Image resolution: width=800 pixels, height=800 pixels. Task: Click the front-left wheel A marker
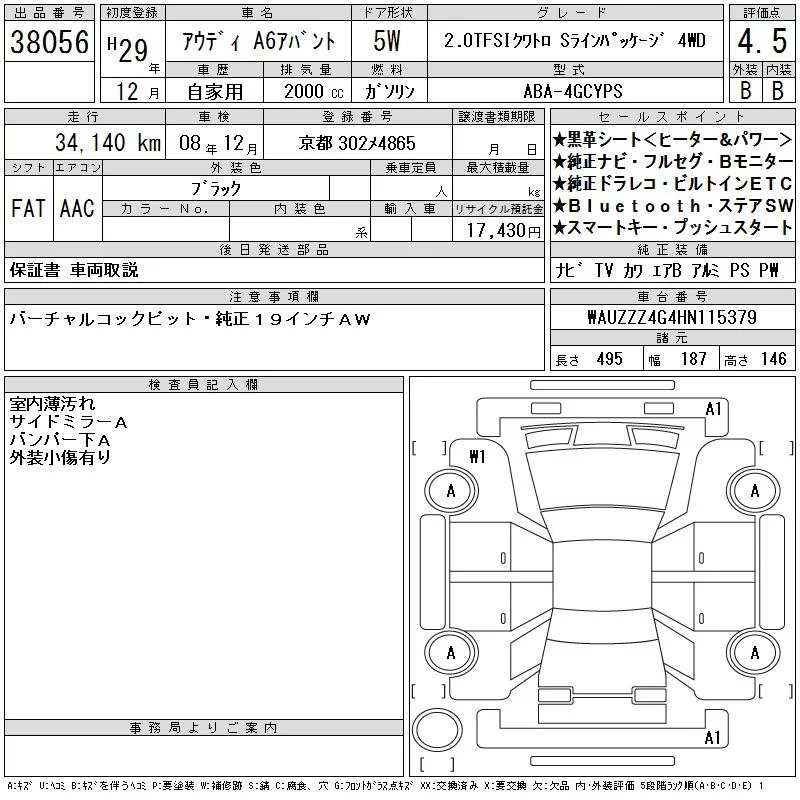pyautogui.click(x=451, y=491)
